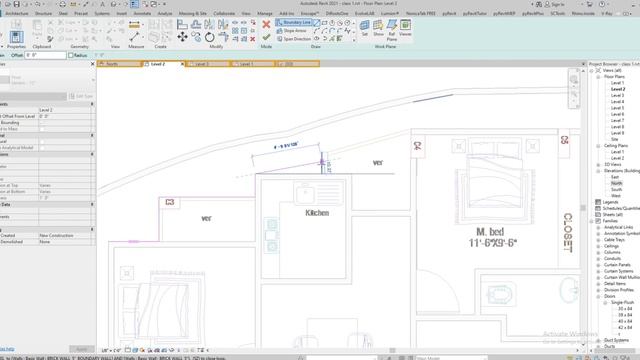Image resolution: width=640 pixels, height=360 pixels.
Task: Click the Offset input field
Action: point(45,55)
